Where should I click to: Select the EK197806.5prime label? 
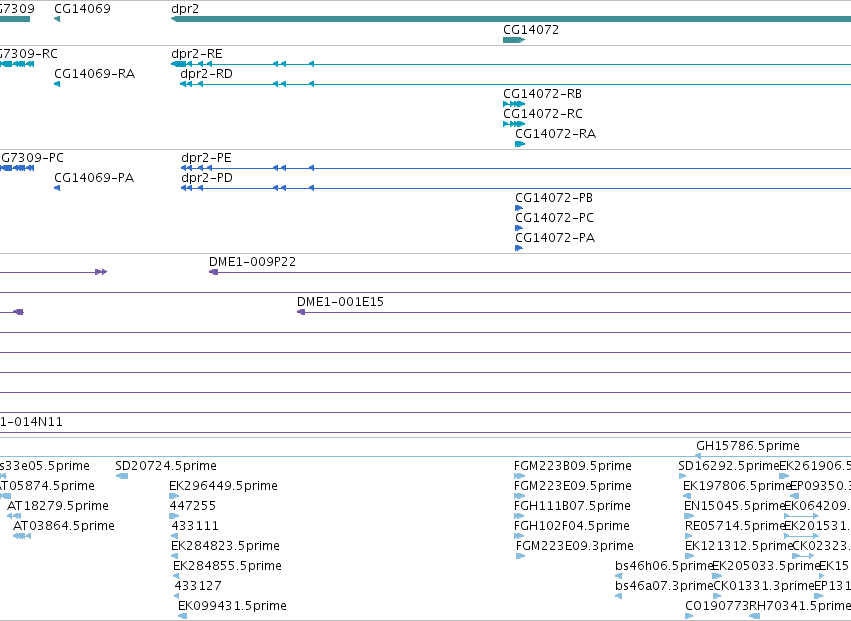[736, 486]
